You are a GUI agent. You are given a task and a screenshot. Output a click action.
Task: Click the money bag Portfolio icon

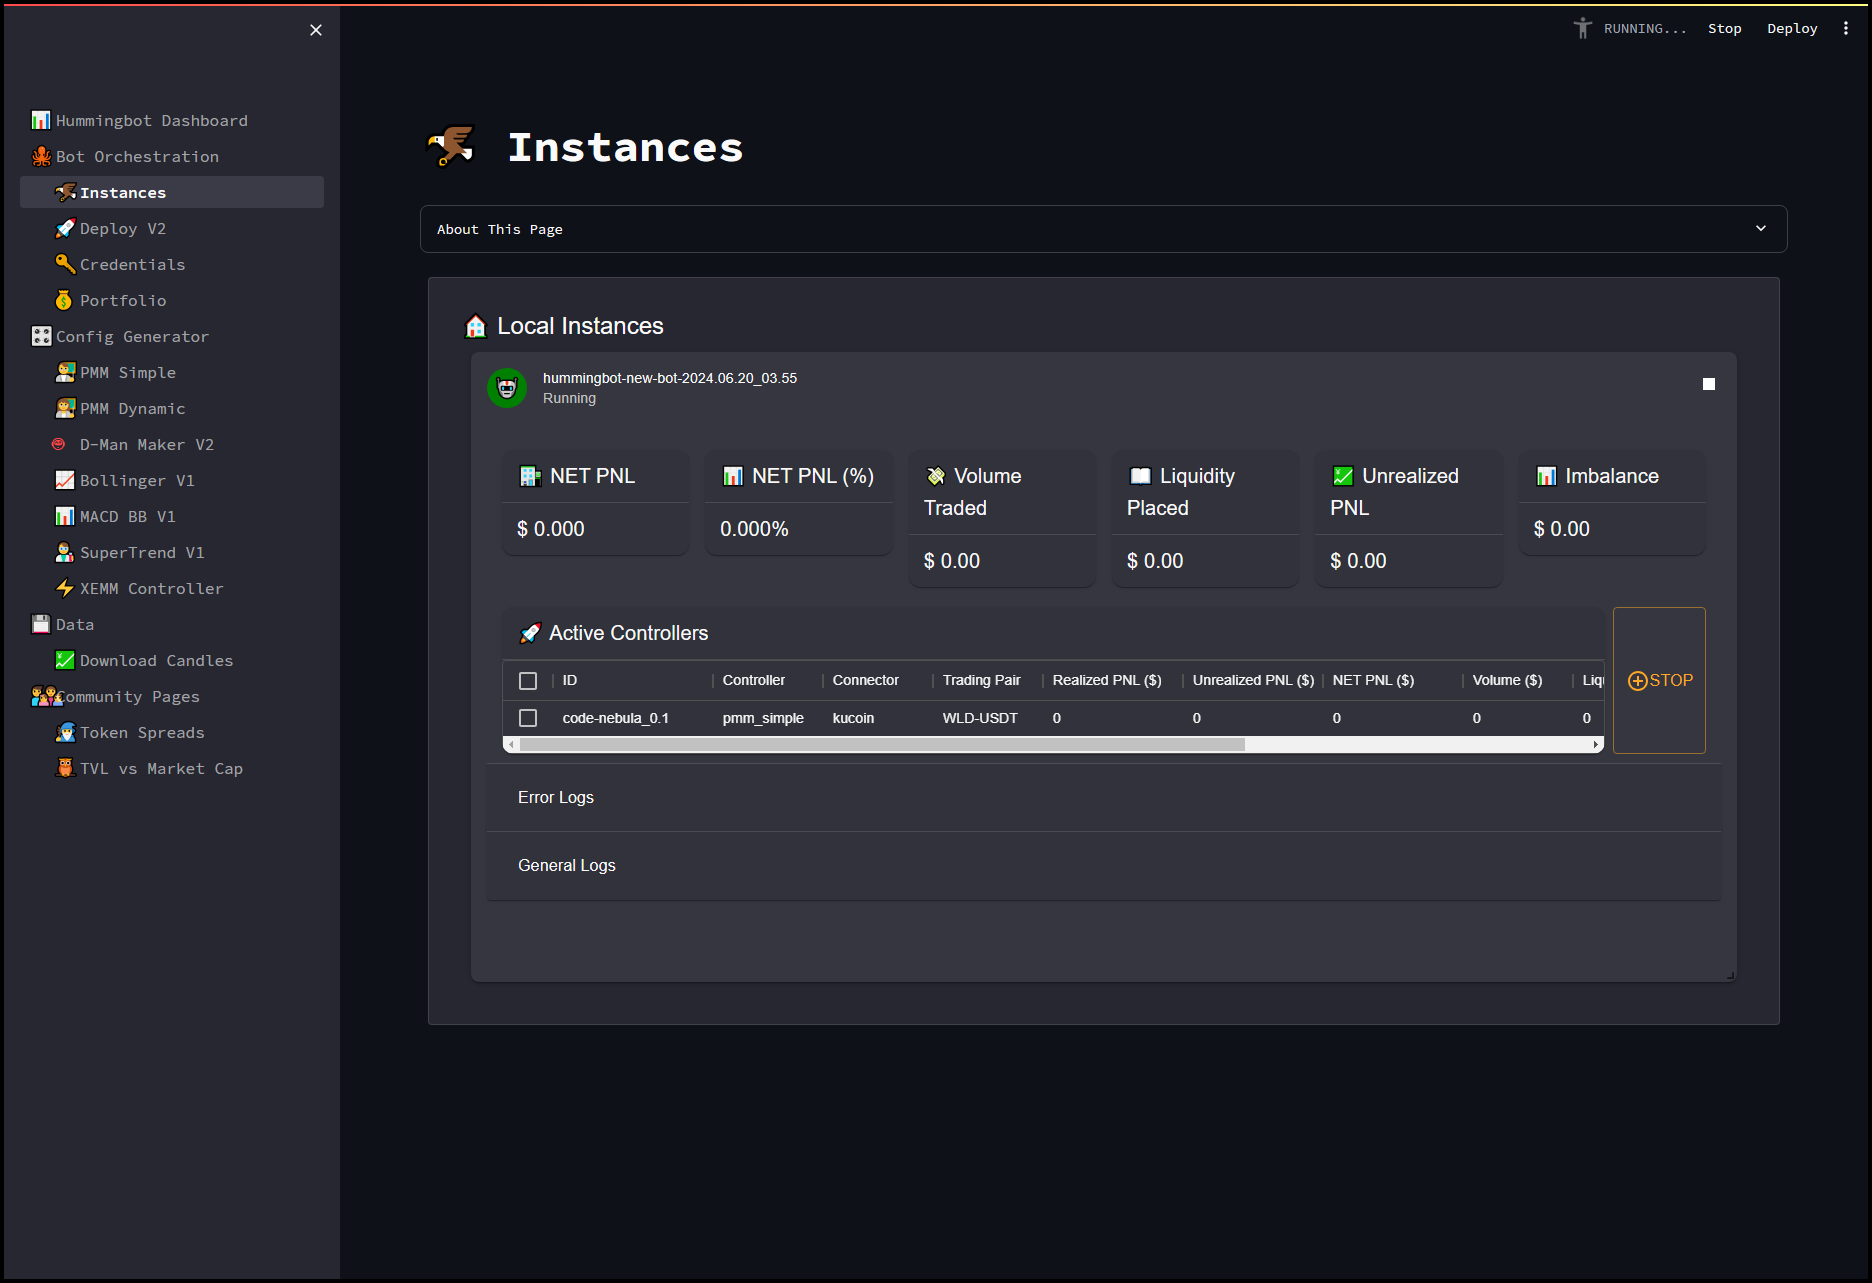pyautogui.click(x=64, y=301)
